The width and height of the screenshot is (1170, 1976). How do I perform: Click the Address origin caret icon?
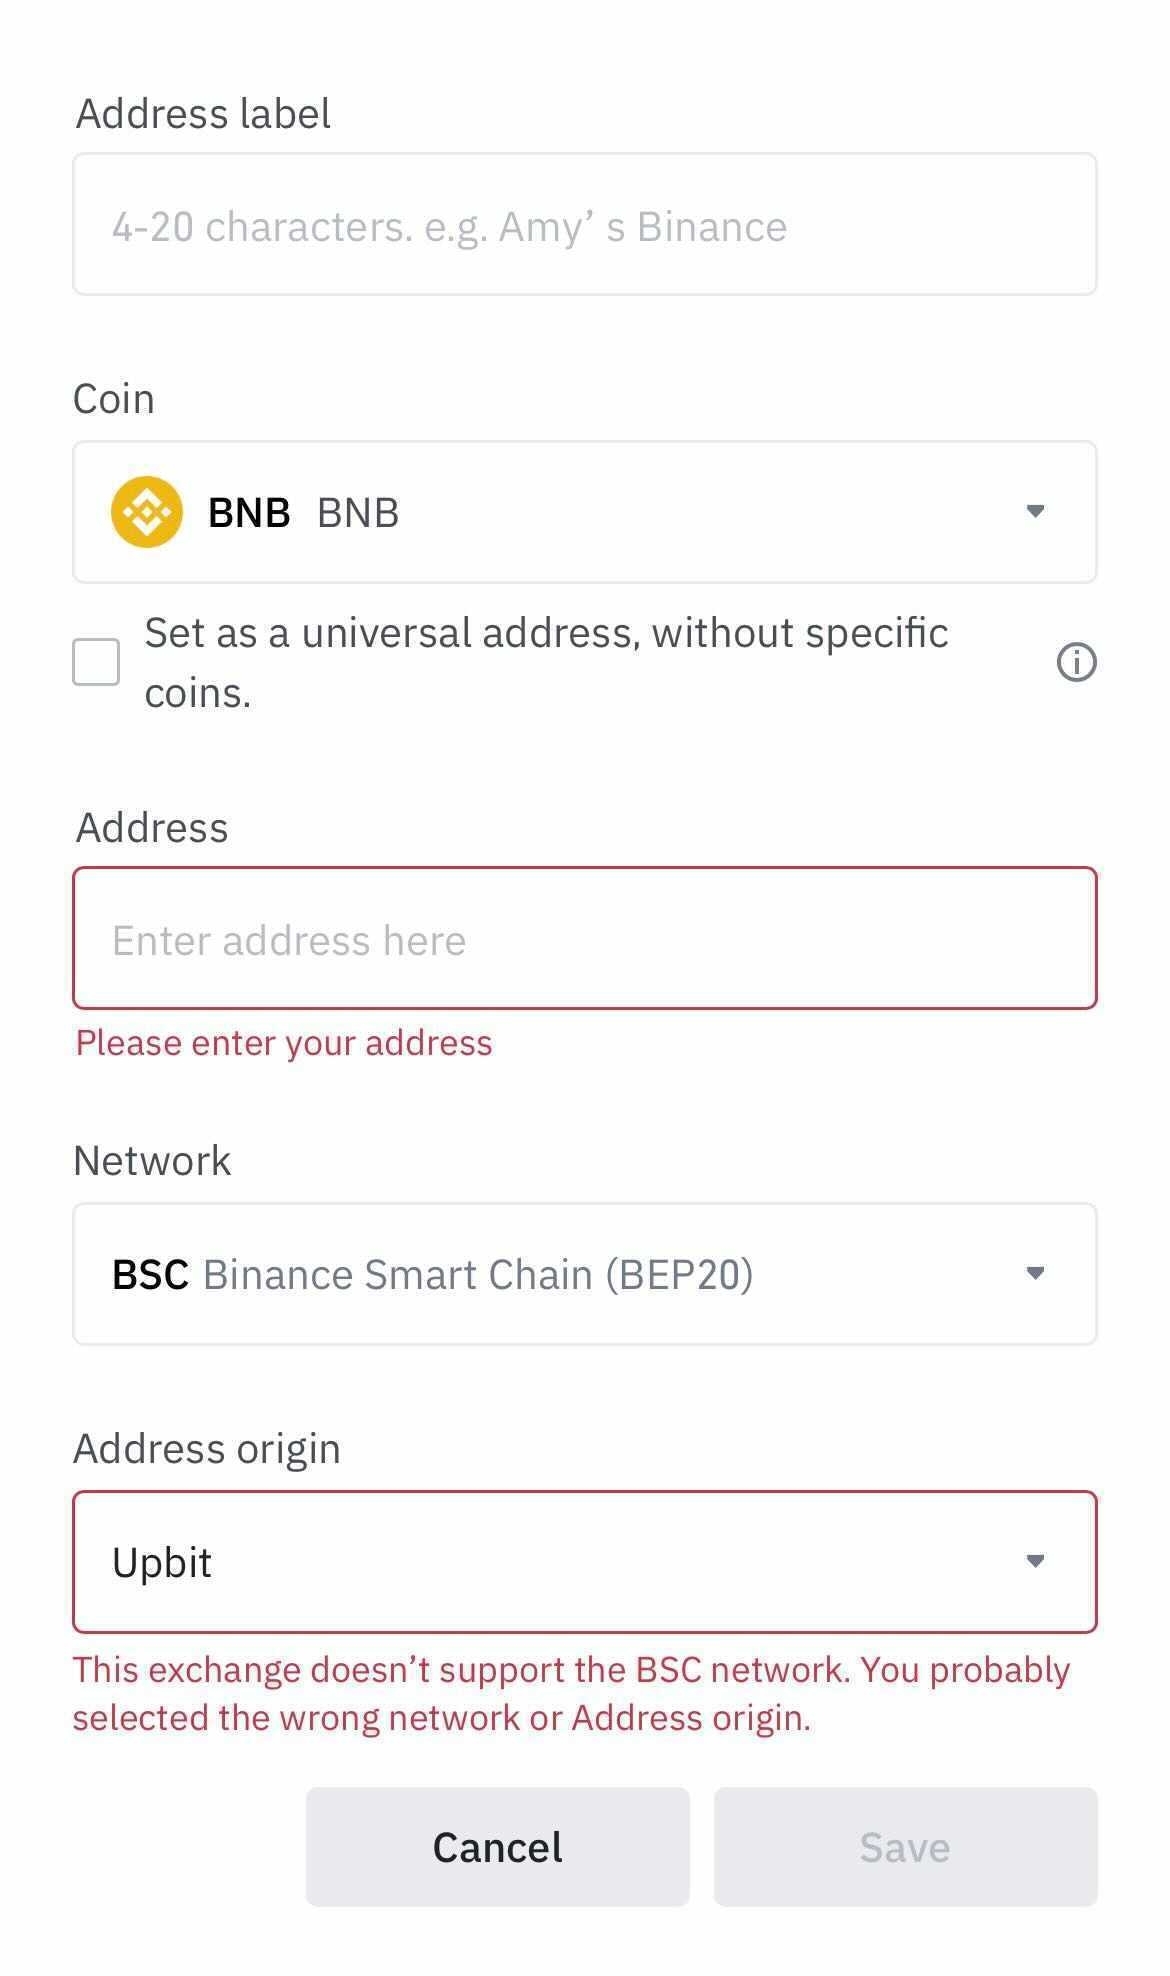click(1035, 1561)
